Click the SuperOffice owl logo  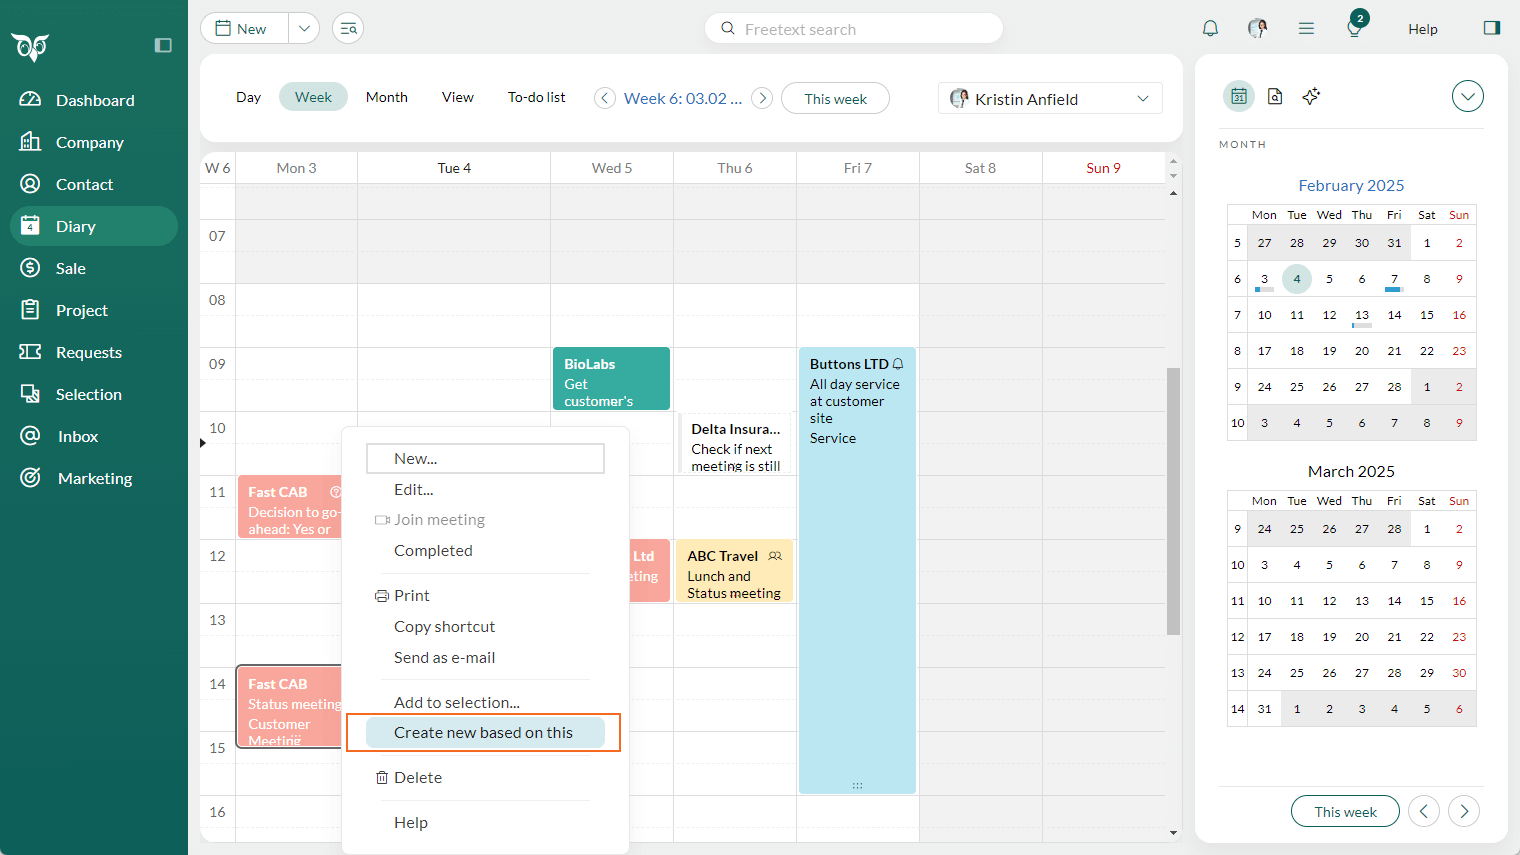pyautogui.click(x=30, y=46)
